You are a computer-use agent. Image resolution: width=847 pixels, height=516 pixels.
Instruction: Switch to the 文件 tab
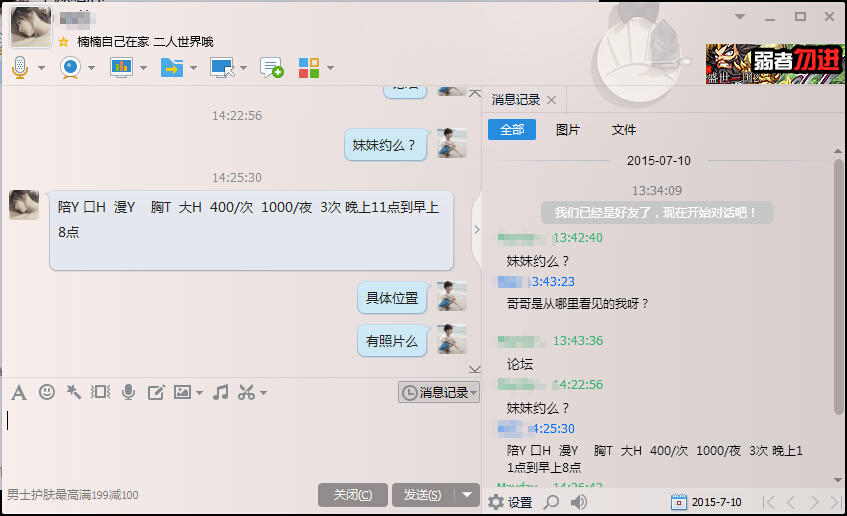[623, 130]
